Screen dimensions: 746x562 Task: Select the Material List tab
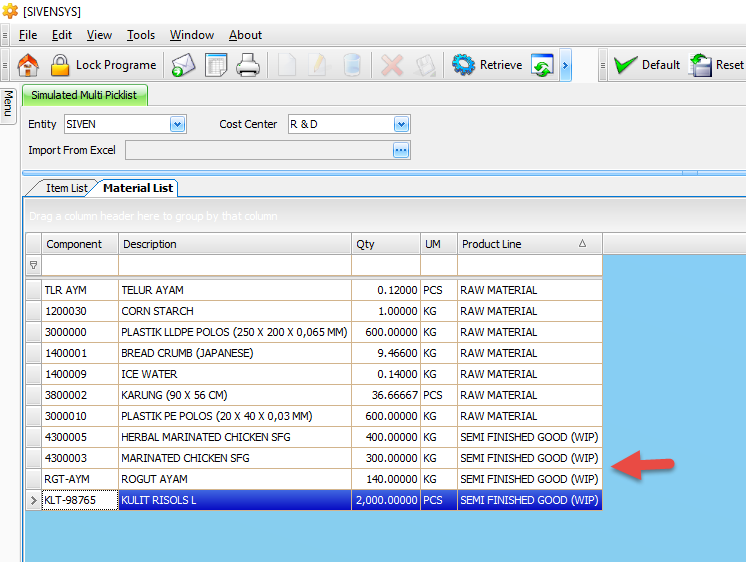point(138,188)
